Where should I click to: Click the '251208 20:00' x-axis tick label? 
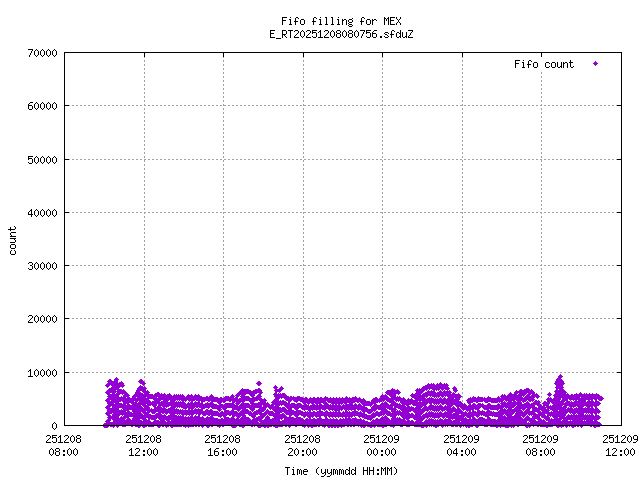(302, 445)
